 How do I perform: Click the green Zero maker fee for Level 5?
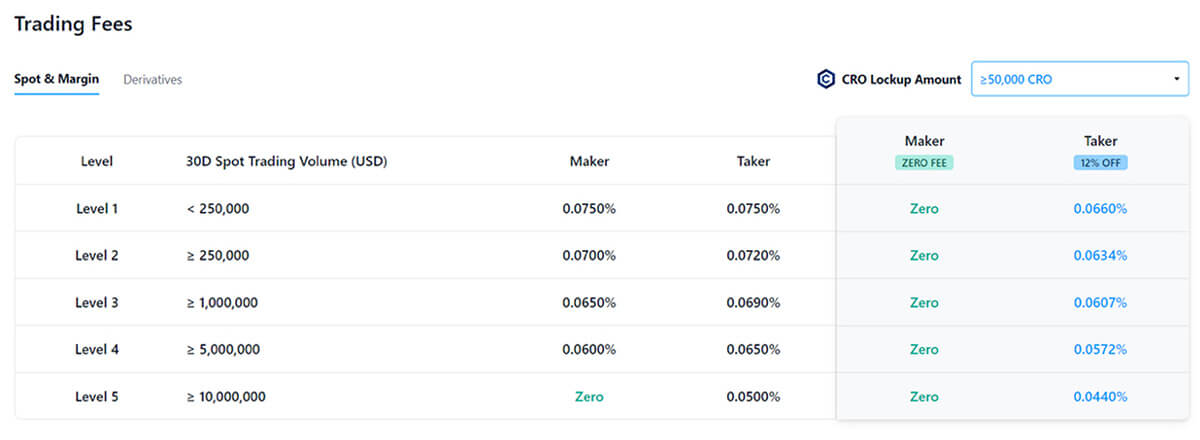589,397
